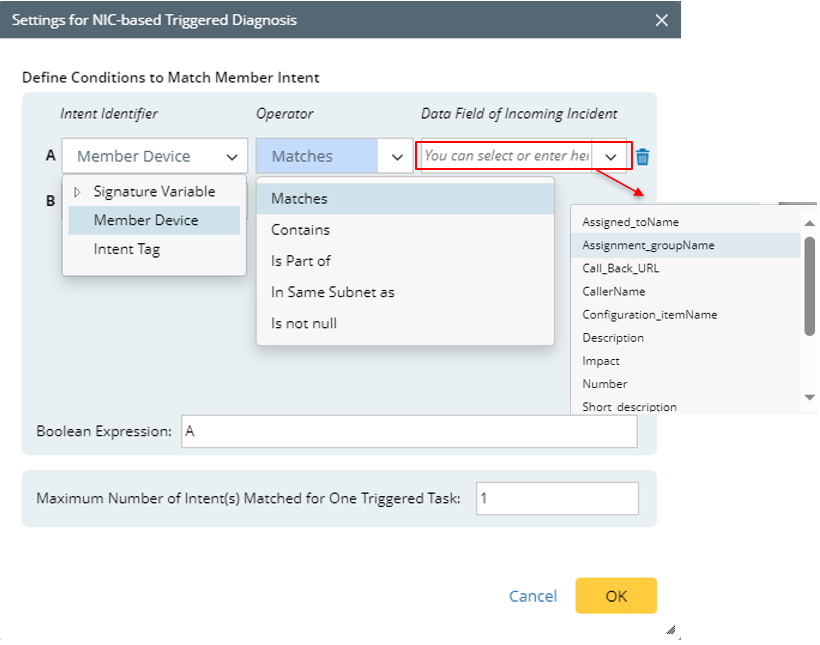Open the Operator Matches dropdown
The image size is (820, 645).
tap(396, 157)
